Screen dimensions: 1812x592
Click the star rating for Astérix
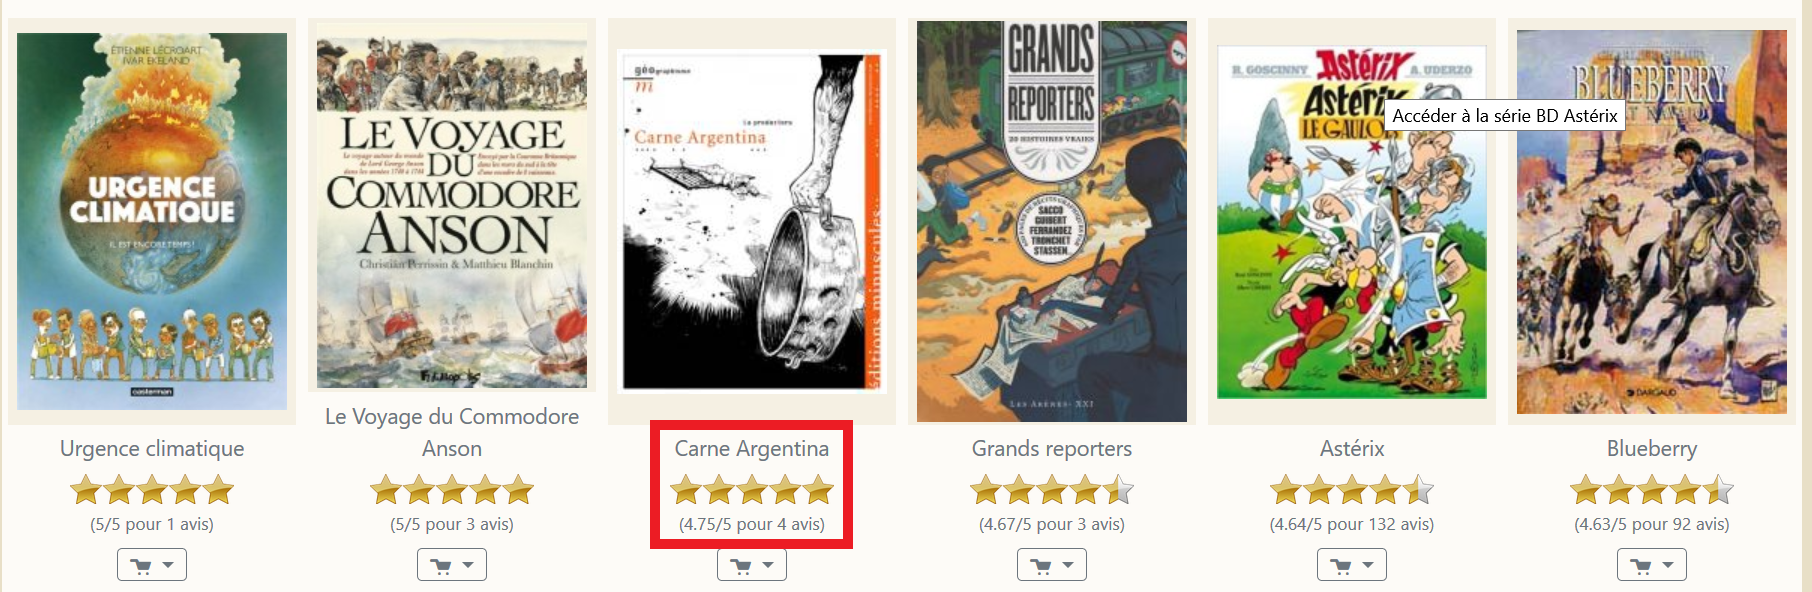(x=1352, y=490)
